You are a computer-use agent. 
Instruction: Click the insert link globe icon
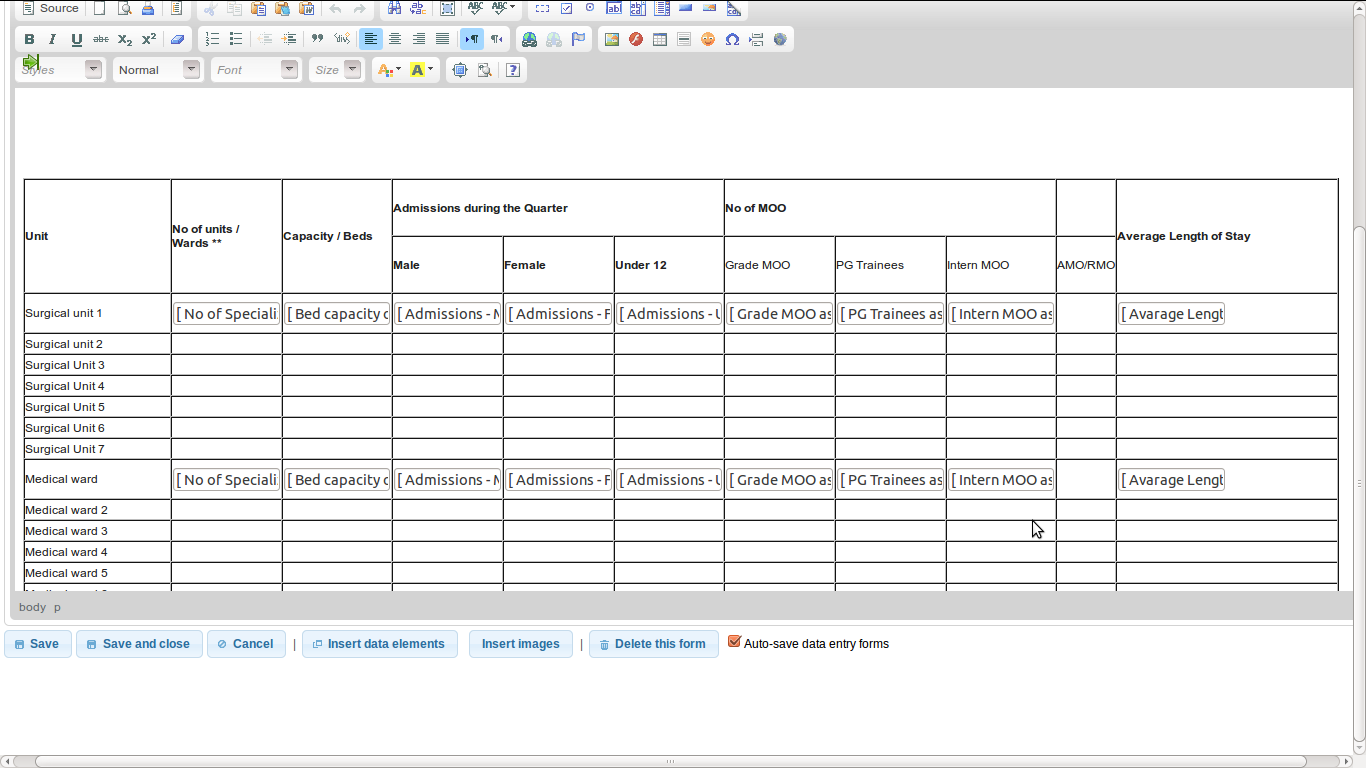[529, 39]
